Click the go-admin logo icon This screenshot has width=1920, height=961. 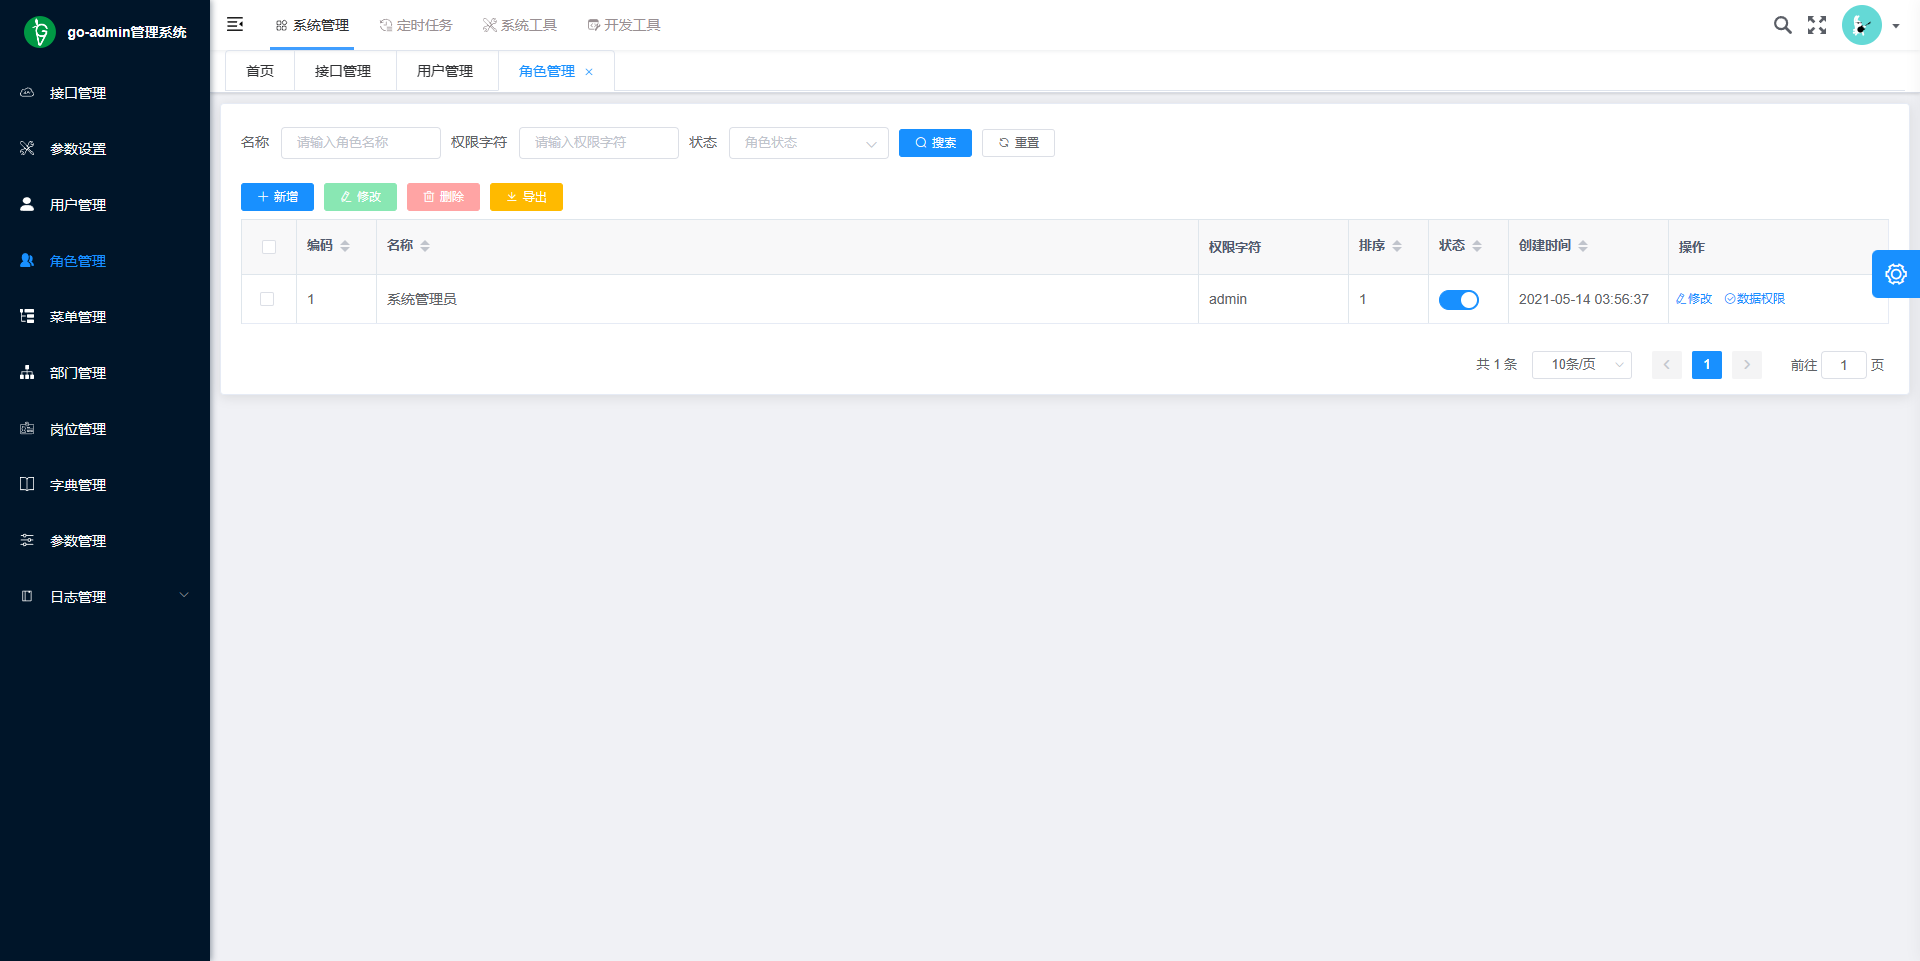(40, 32)
